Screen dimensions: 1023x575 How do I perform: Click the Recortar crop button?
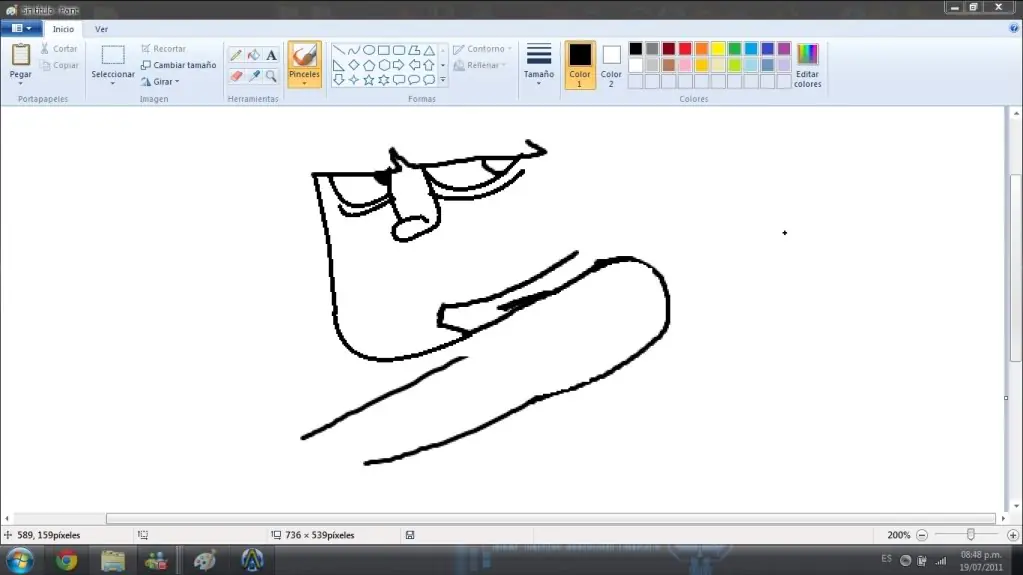(164, 49)
